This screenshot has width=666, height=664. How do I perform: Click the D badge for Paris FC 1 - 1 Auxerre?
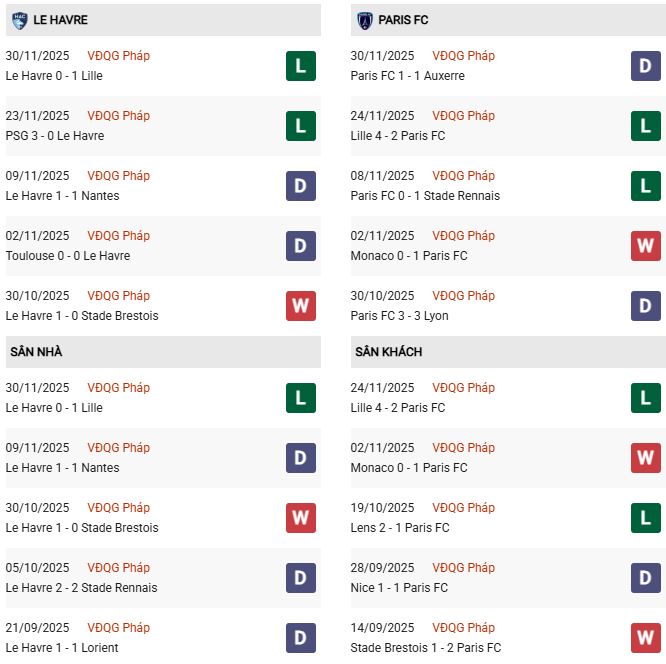click(646, 66)
